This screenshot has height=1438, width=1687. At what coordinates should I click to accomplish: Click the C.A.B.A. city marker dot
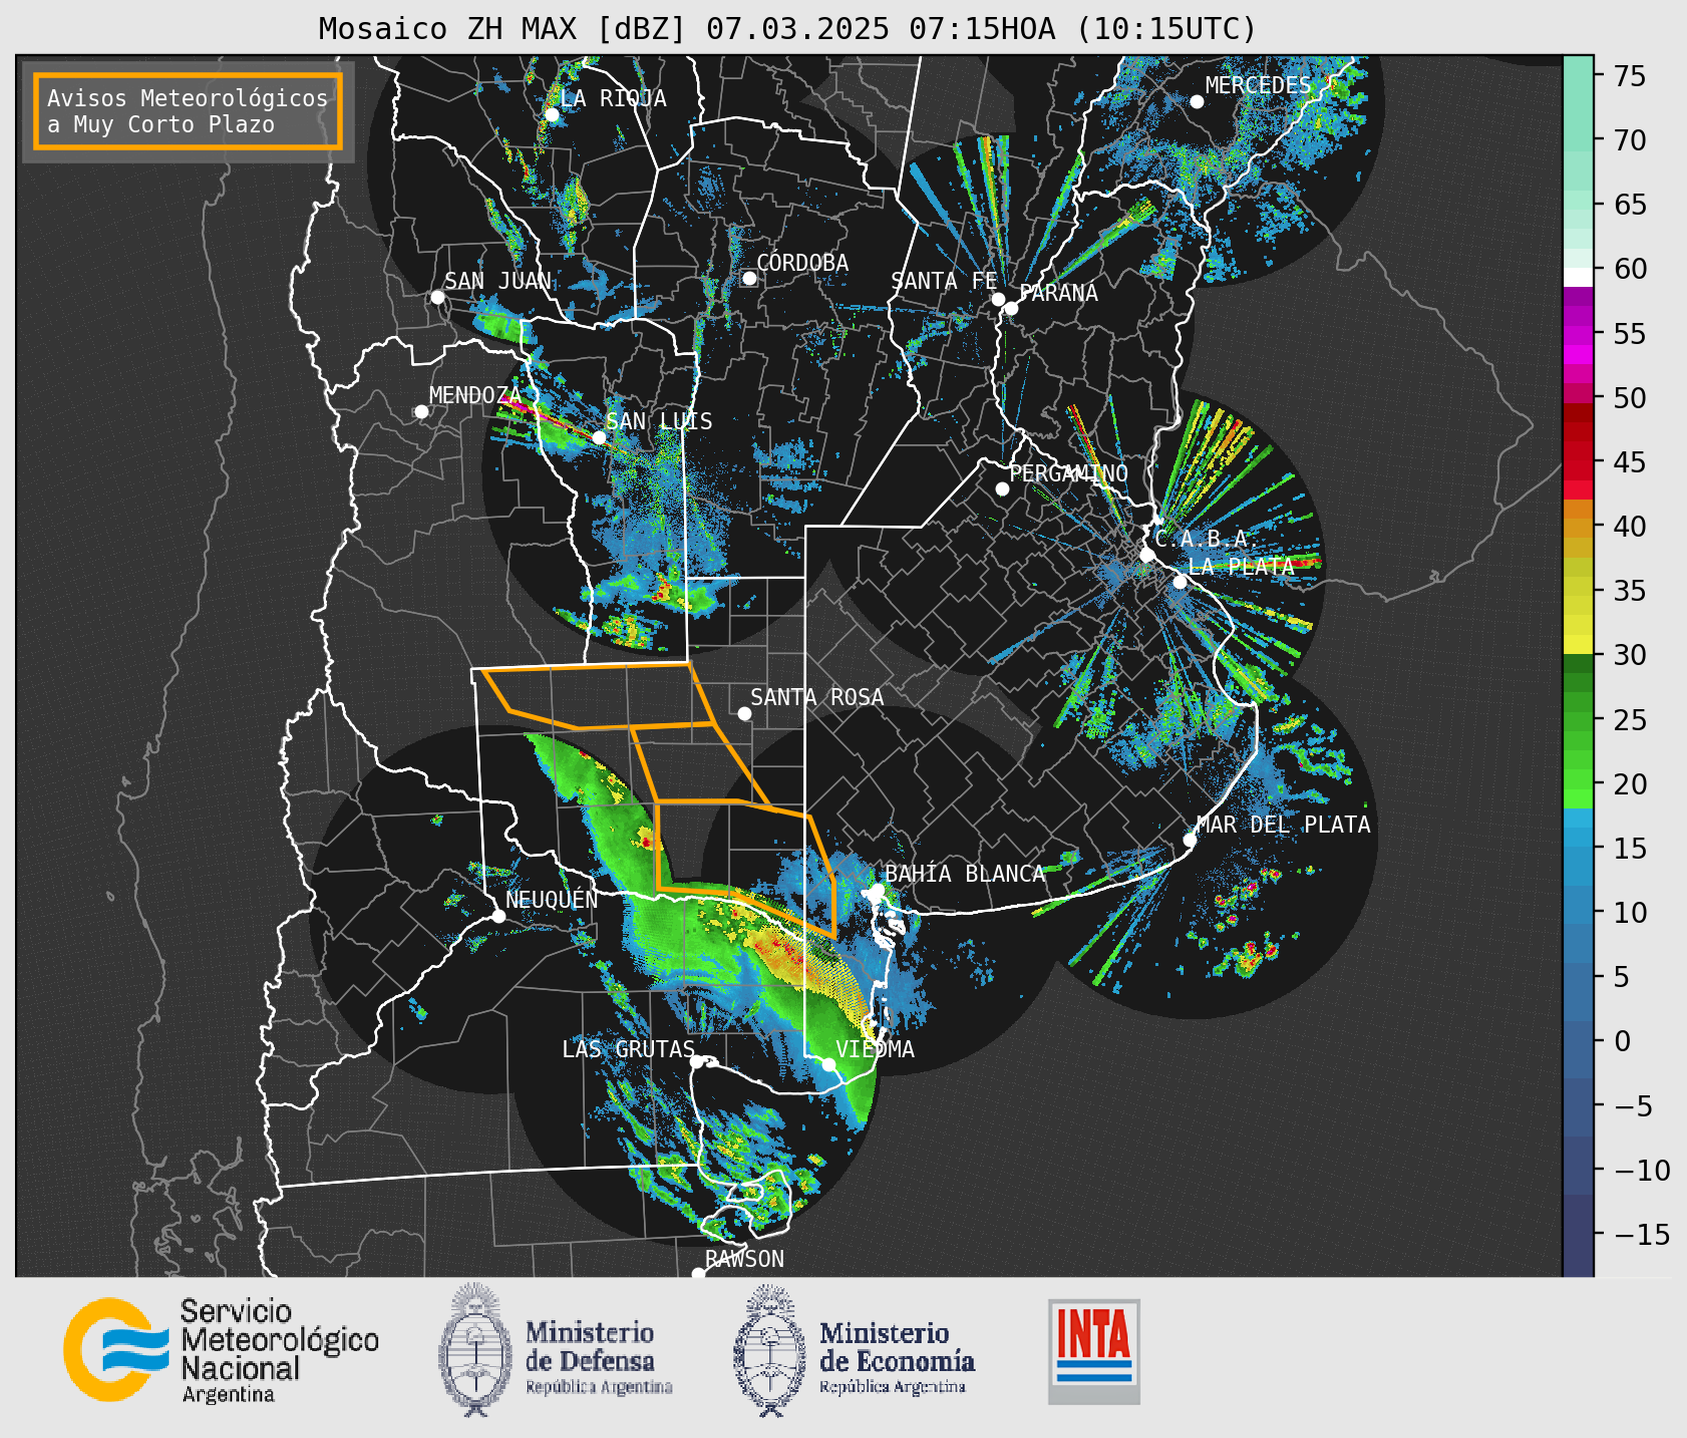(x=1147, y=555)
